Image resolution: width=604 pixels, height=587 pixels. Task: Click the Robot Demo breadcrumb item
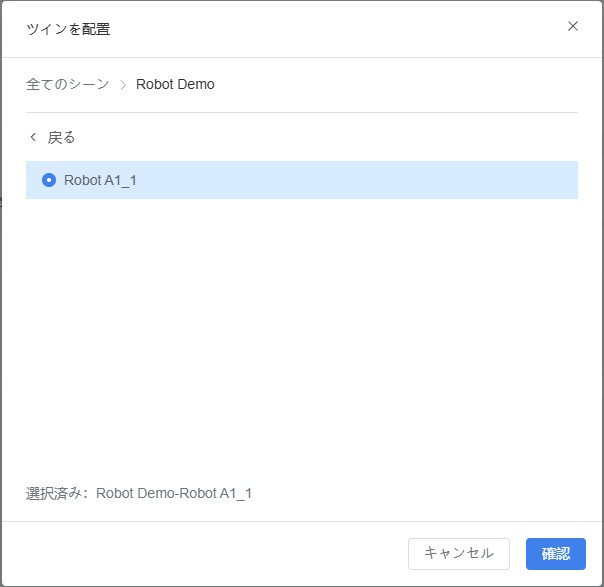[175, 84]
